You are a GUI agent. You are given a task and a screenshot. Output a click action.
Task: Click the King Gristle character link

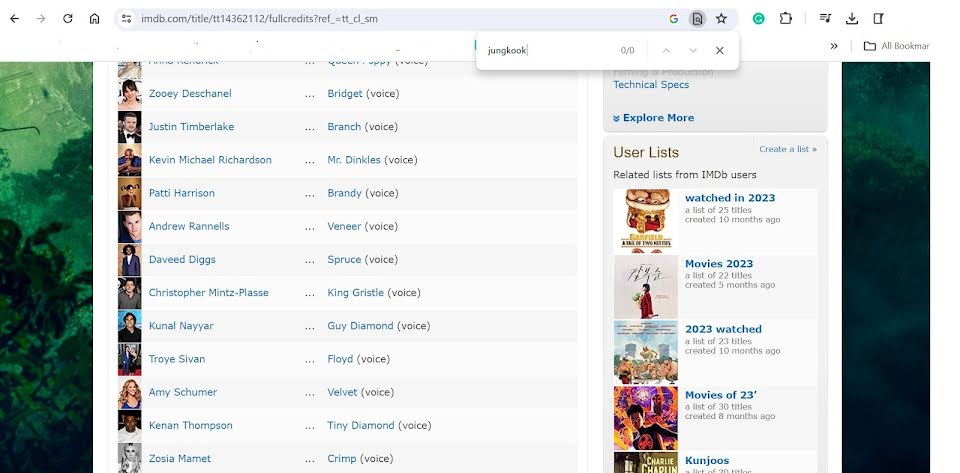pos(356,292)
